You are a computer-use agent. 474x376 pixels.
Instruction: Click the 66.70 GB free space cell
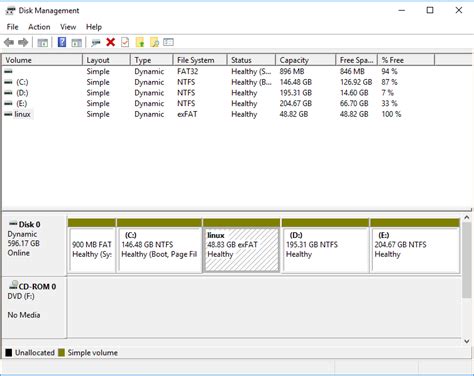pos(354,104)
